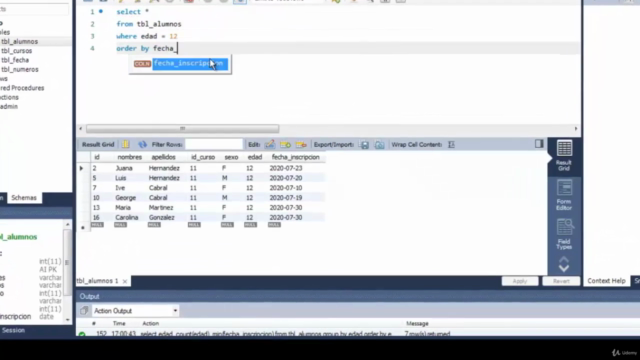The width and height of the screenshot is (640, 360).
Task: Click the edad column header
Action: [255, 157]
